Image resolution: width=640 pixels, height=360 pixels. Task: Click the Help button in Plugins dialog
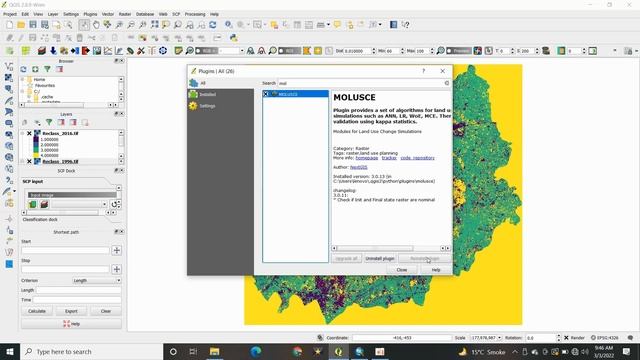436,270
